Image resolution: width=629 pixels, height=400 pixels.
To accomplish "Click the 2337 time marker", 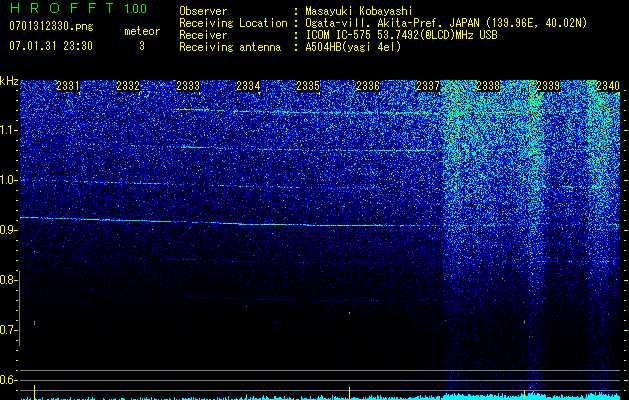I will [x=428, y=85].
